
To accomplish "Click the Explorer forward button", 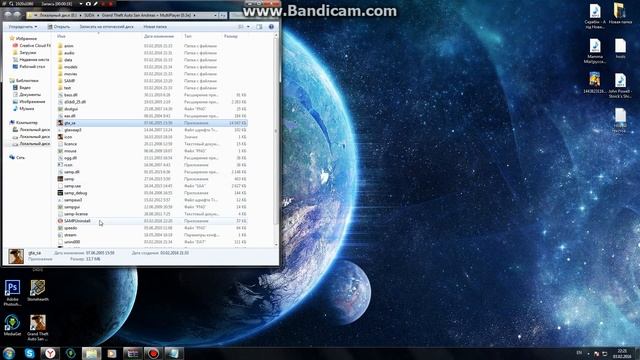I will pos(17,15).
